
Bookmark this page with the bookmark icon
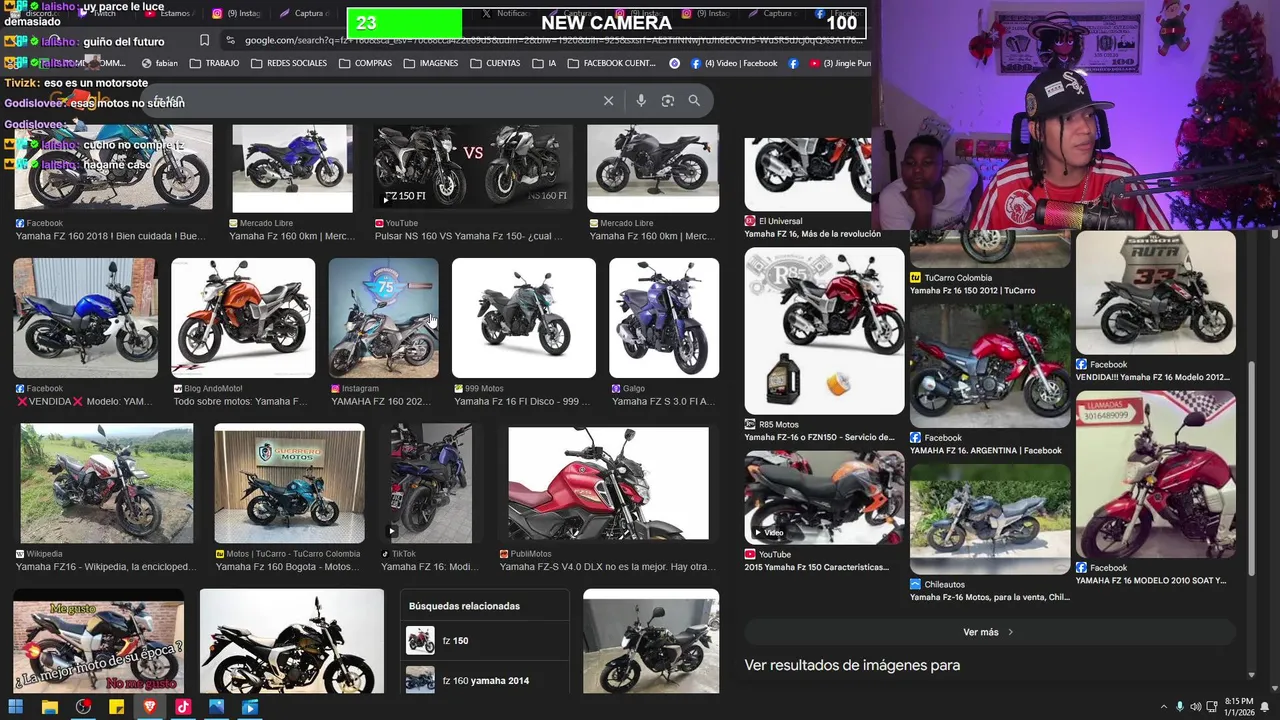(204, 40)
